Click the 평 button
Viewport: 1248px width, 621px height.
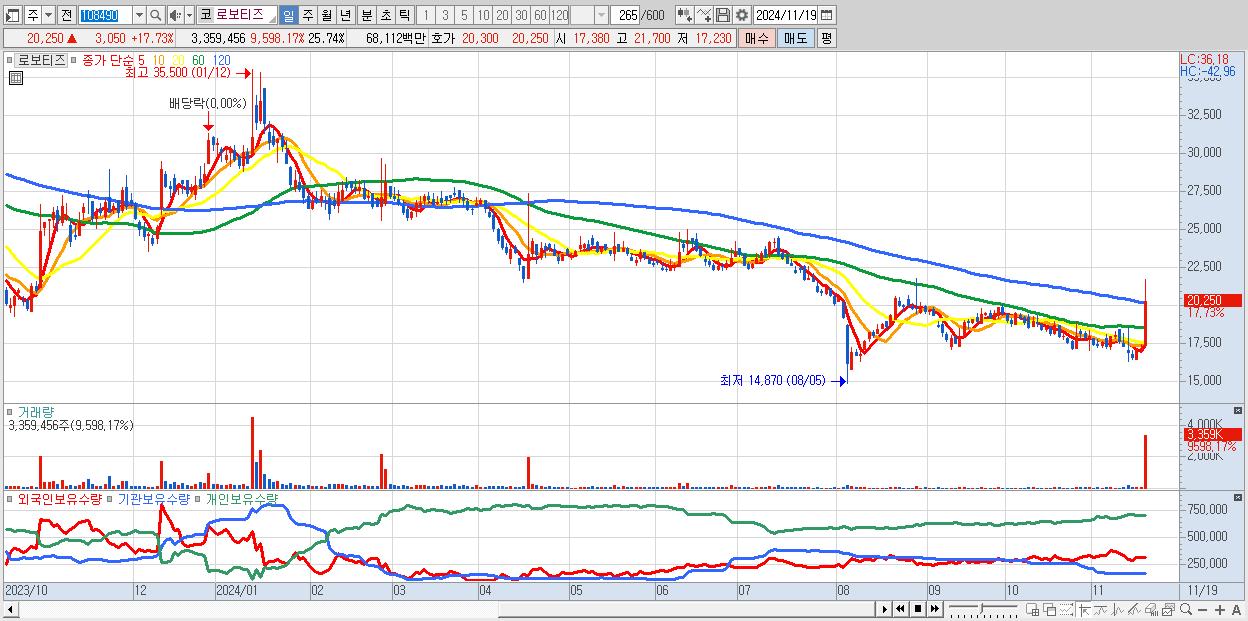[826, 38]
